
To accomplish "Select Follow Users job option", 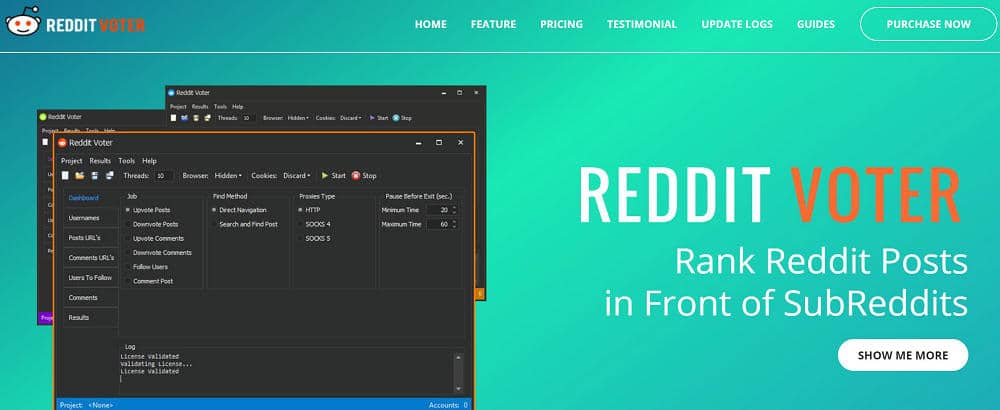I will pos(146,267).
